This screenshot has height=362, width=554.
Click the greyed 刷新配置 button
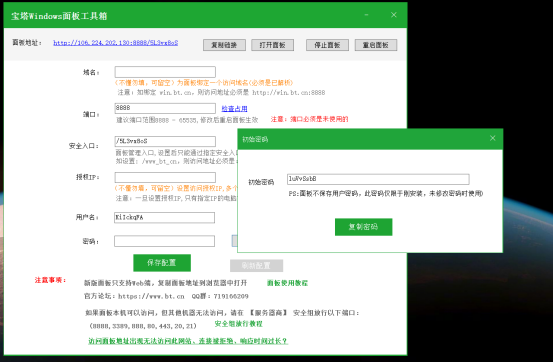point(257,266)
